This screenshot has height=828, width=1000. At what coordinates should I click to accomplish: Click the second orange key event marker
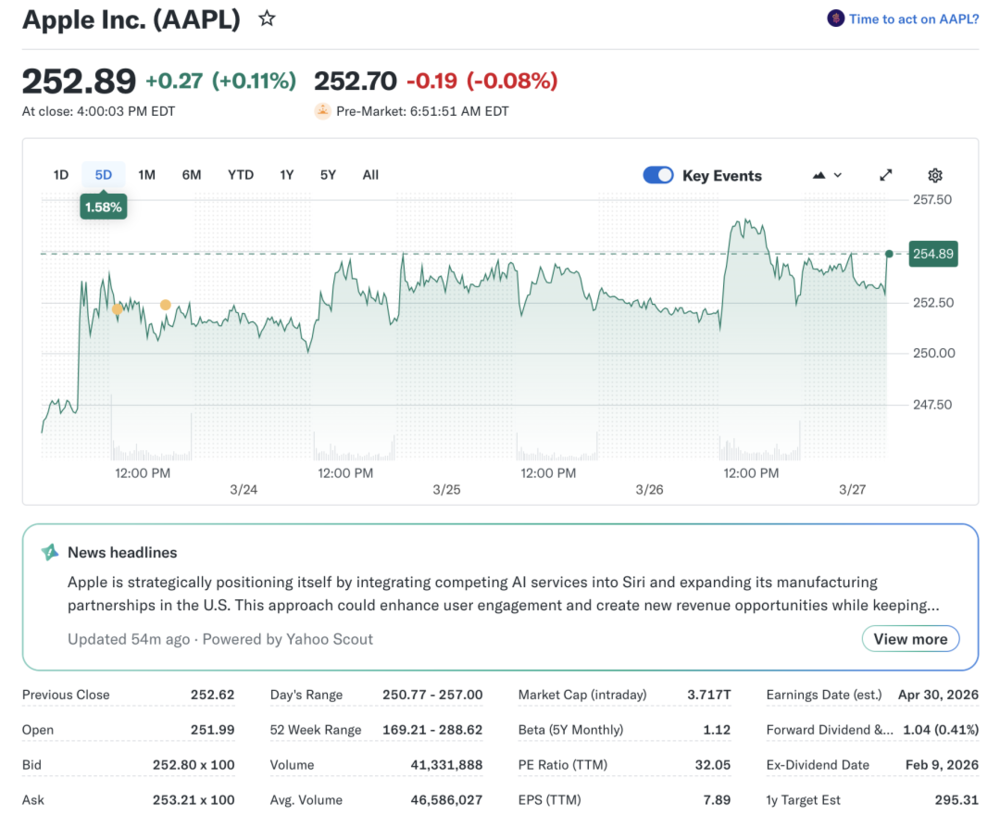click(165, 305)
